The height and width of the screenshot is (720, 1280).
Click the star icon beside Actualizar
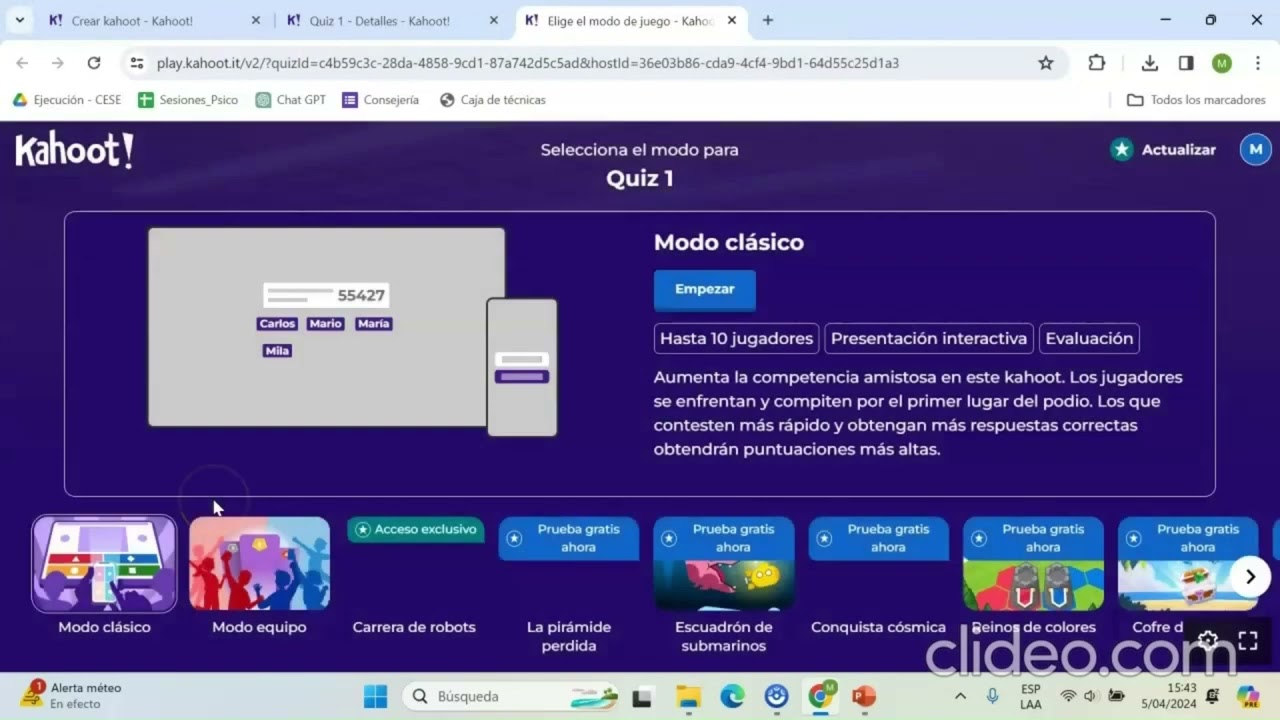1122,150
